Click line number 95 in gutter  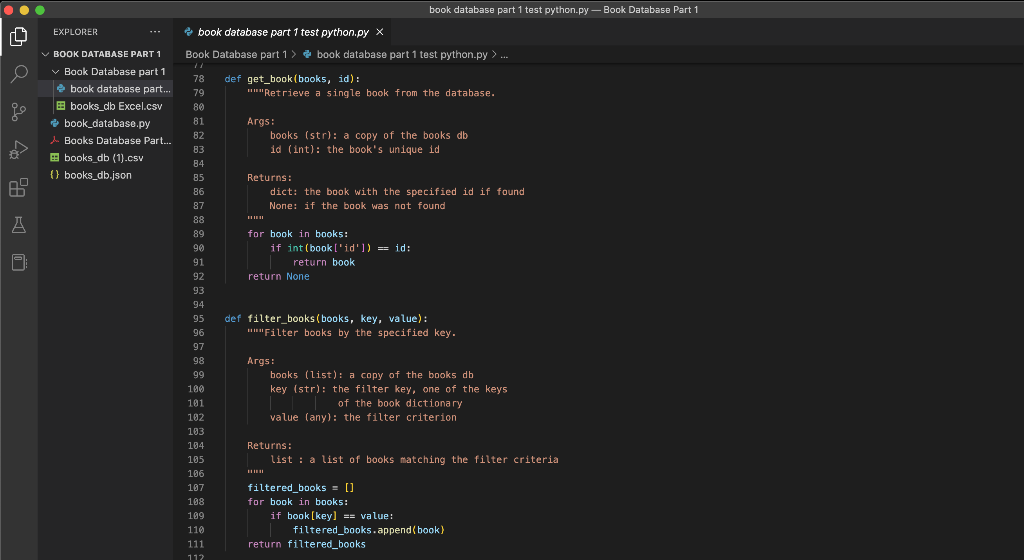[199, 319]
